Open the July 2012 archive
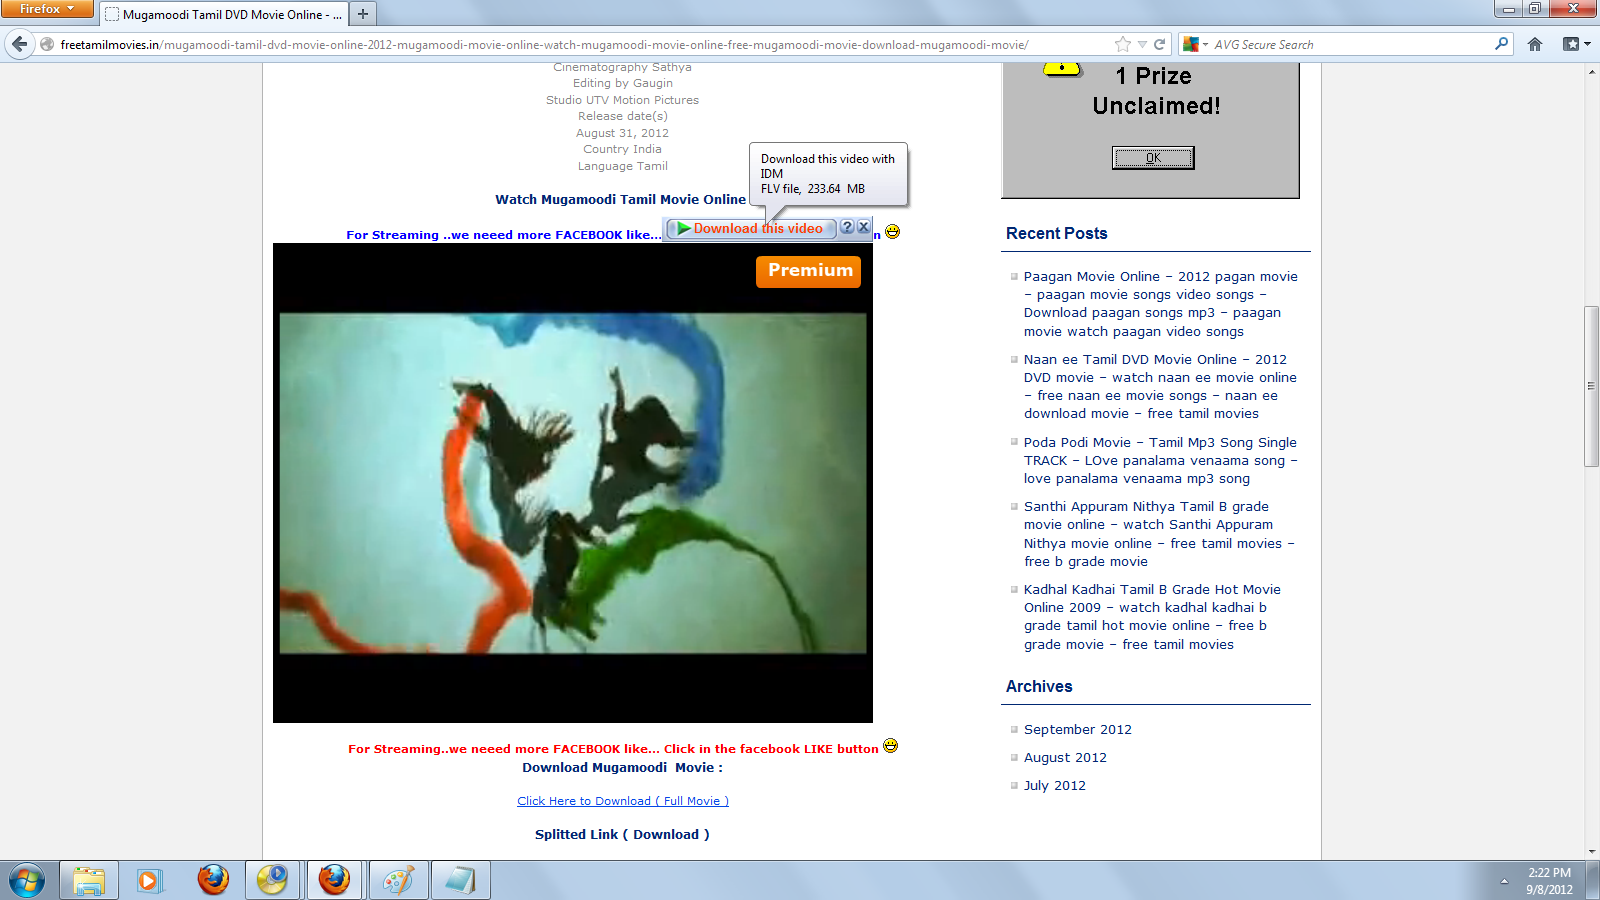The width and height of the screenshot is (1600, 900). tap(1055, 786)
